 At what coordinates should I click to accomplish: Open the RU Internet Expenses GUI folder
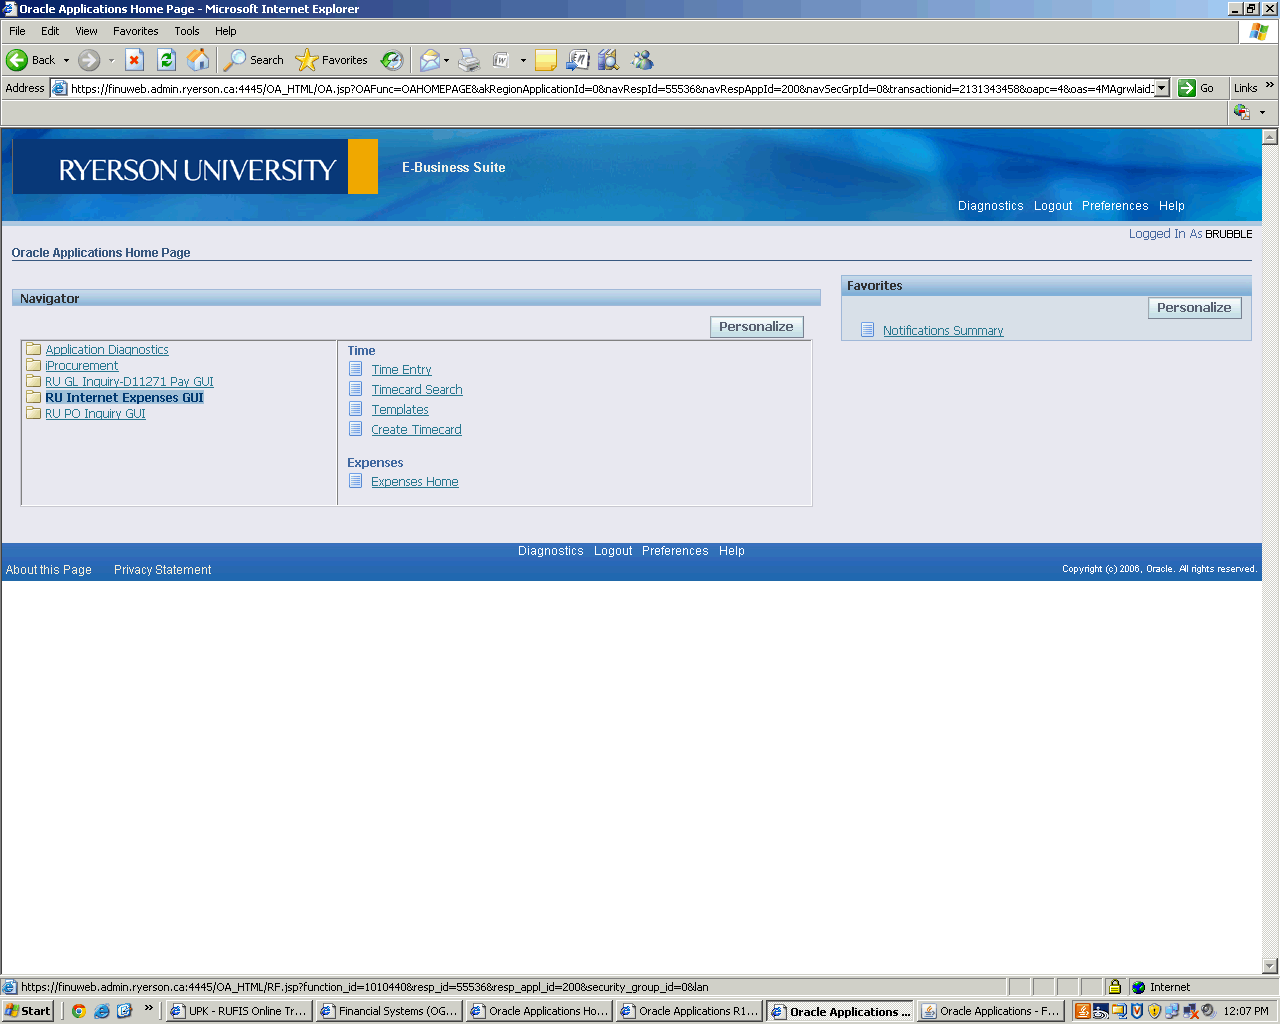point(124,398)
